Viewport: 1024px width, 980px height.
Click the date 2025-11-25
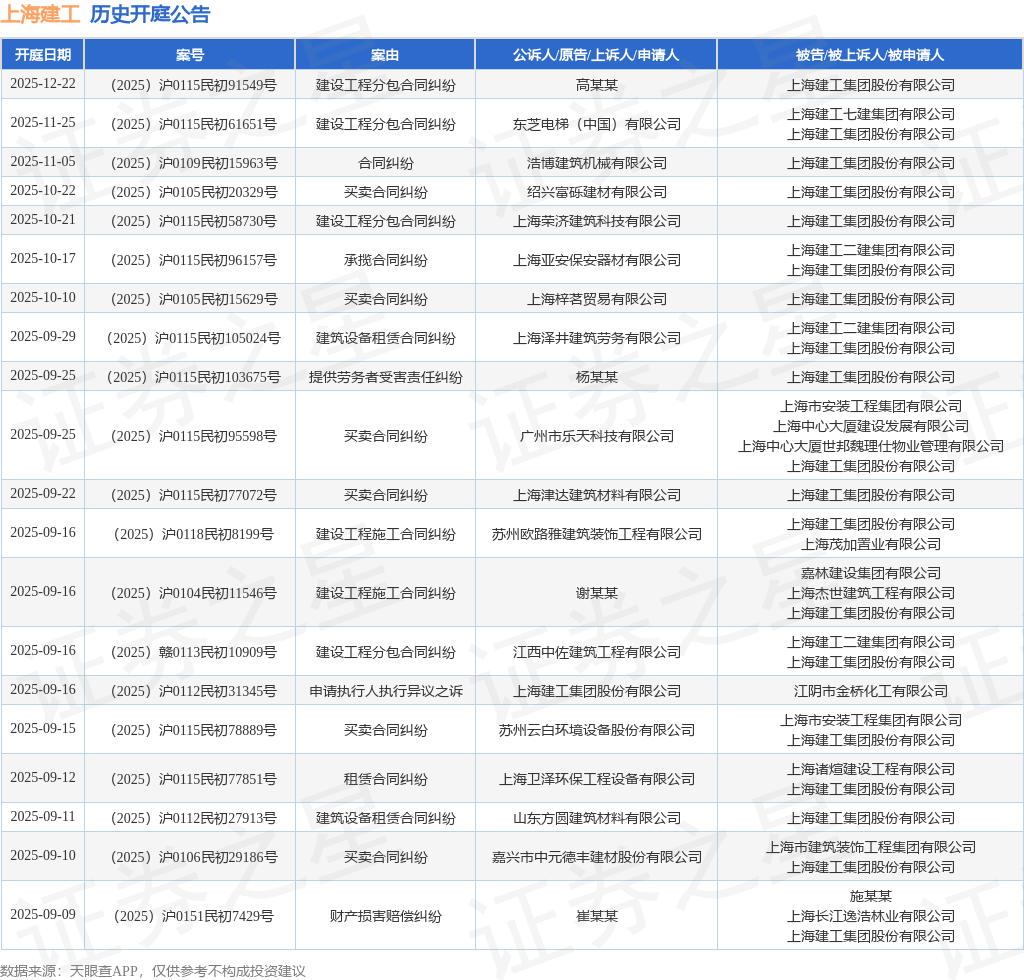(x=43, y=123)
